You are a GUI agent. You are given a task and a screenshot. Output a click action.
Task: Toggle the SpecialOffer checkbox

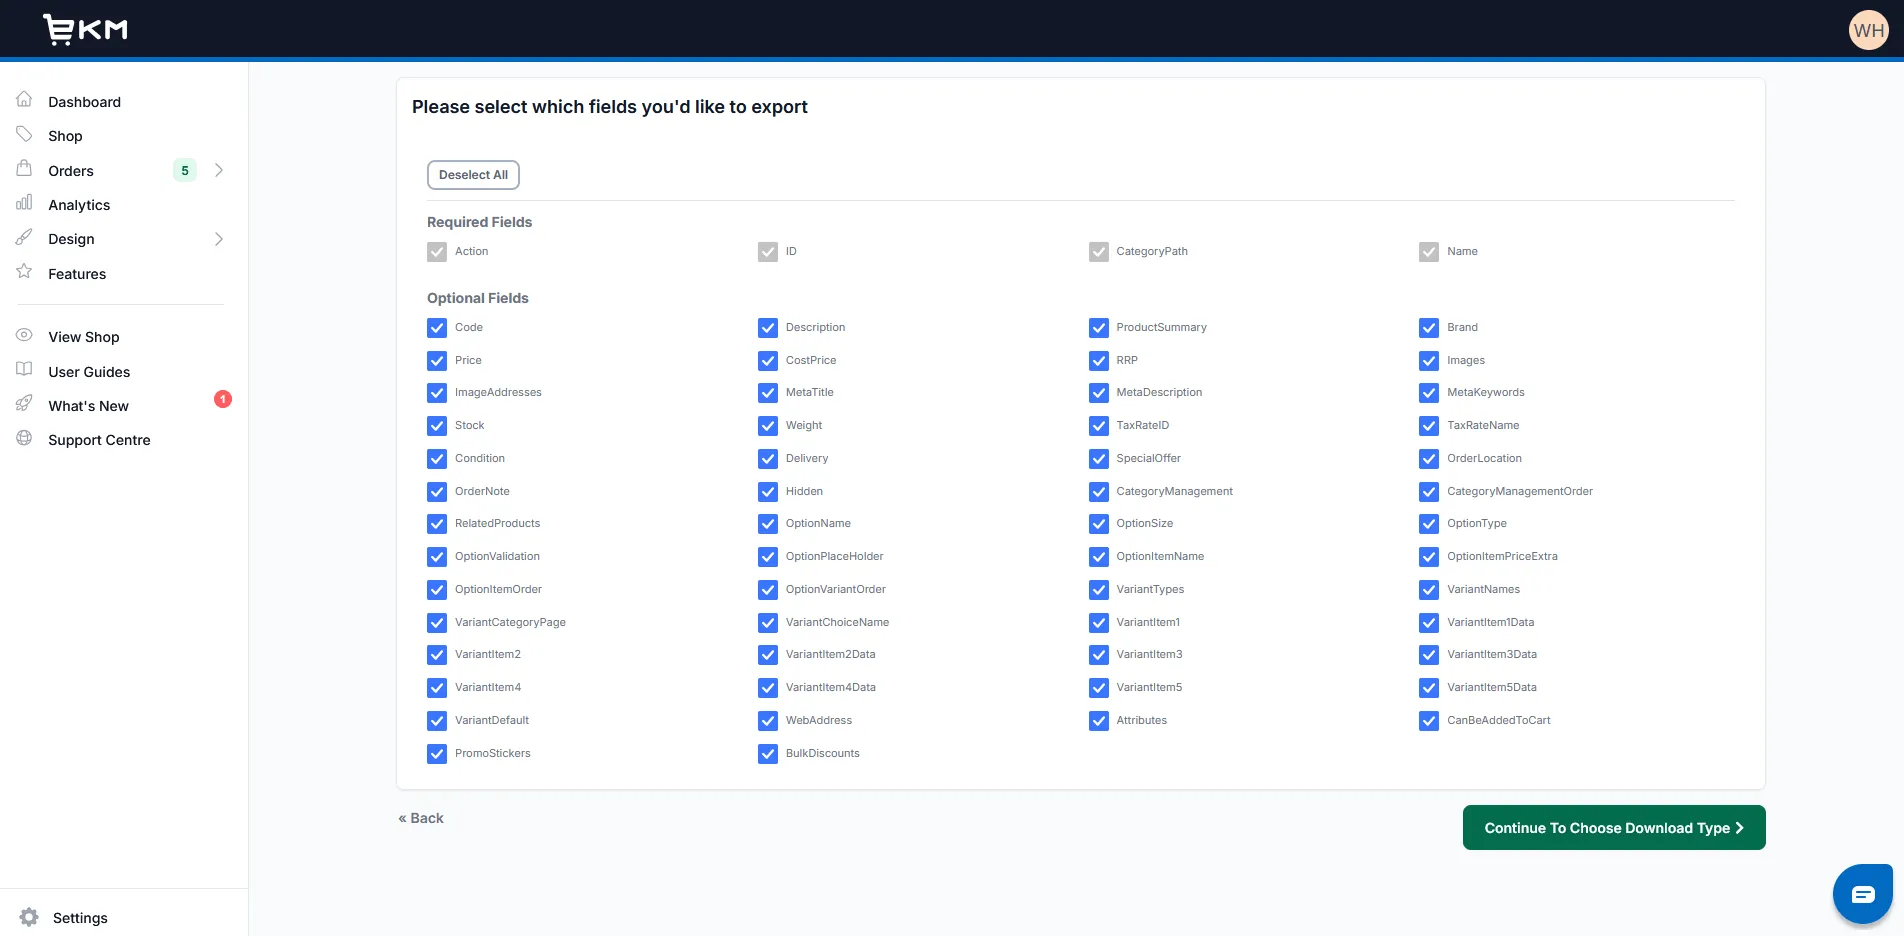1099,459
